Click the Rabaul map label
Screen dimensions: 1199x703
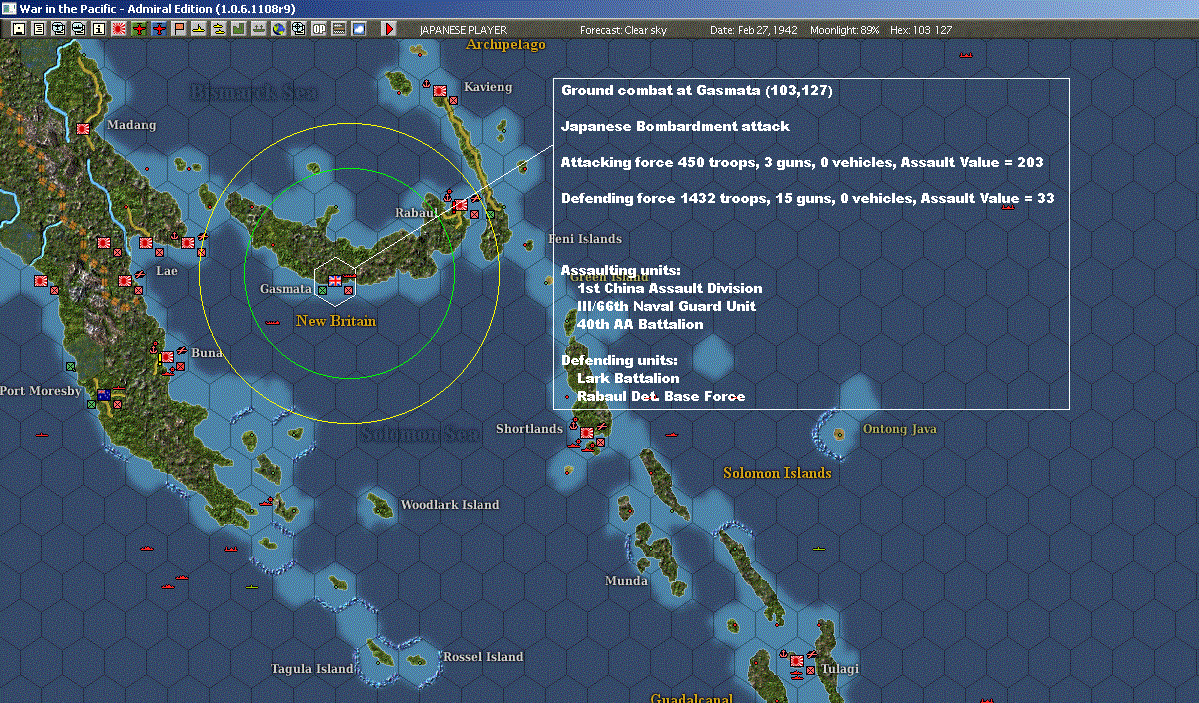(x=416, y=213)
